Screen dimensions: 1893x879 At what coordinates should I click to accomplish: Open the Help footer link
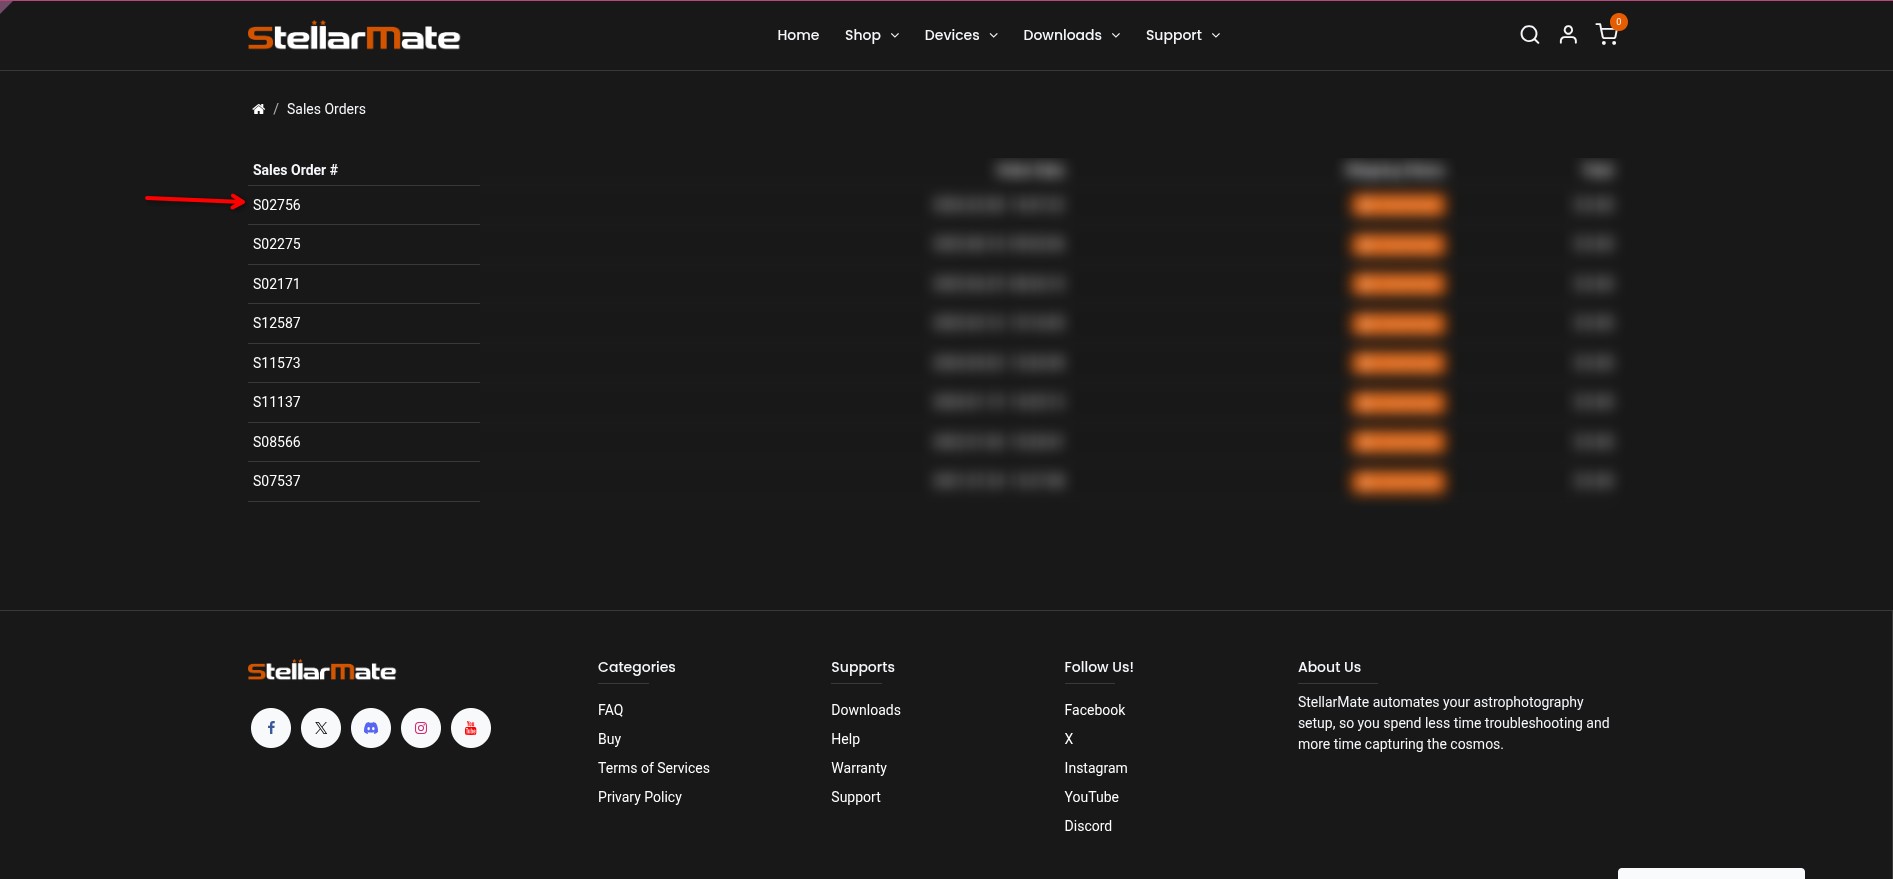pos(846,739)
